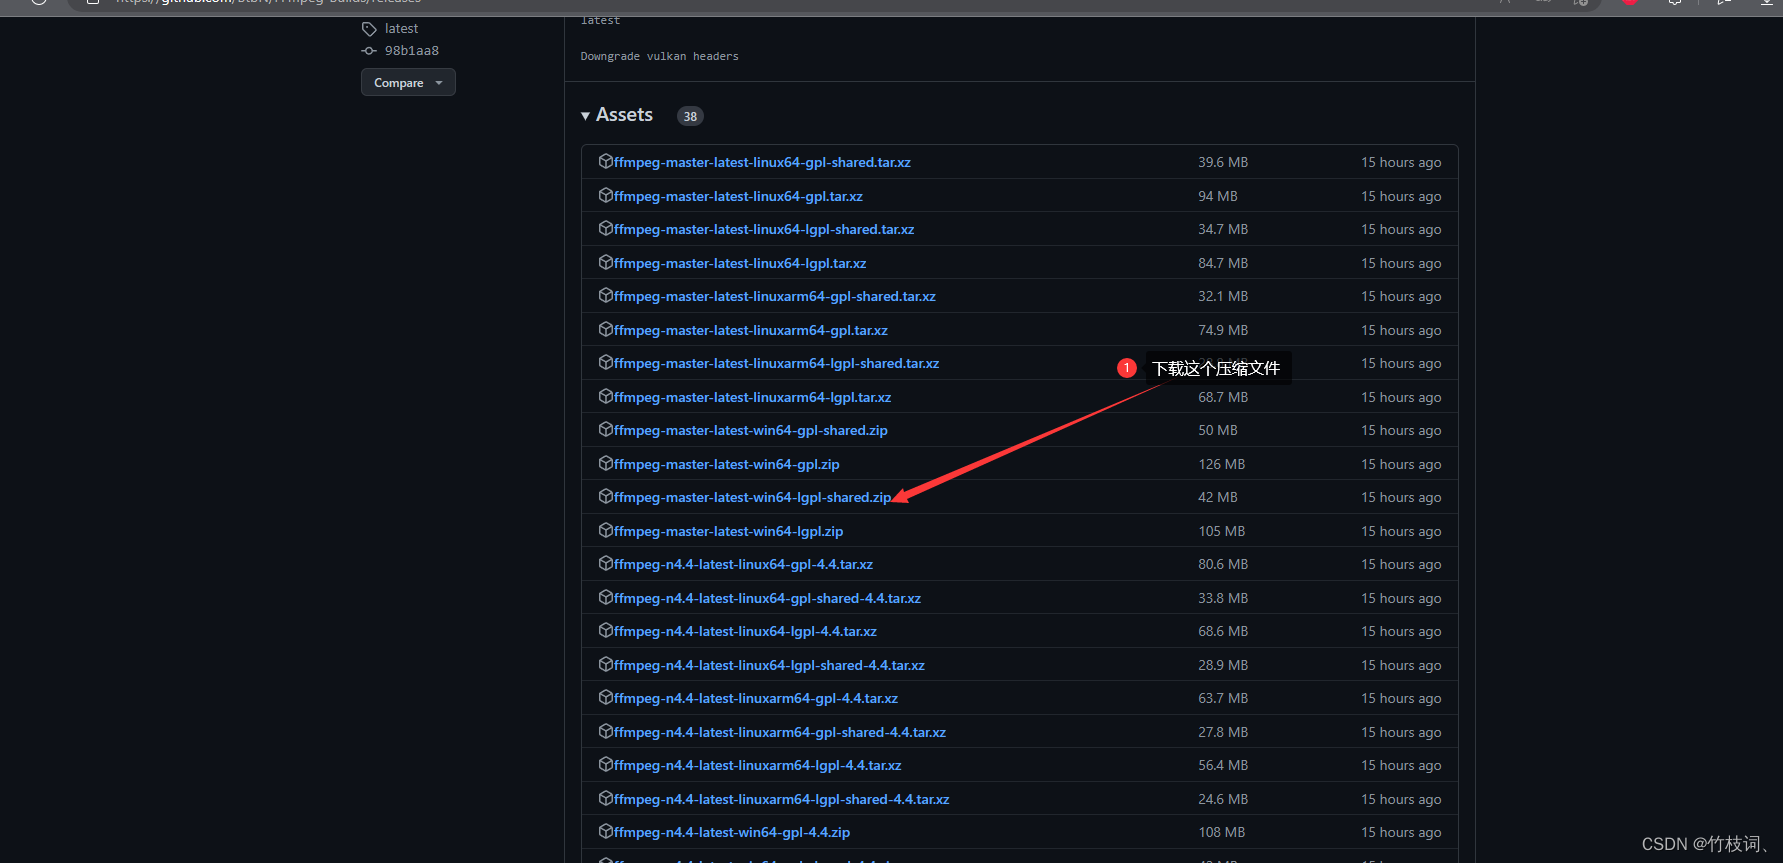Click package icon of win64-gpl-shared.zip

[606, 429]
